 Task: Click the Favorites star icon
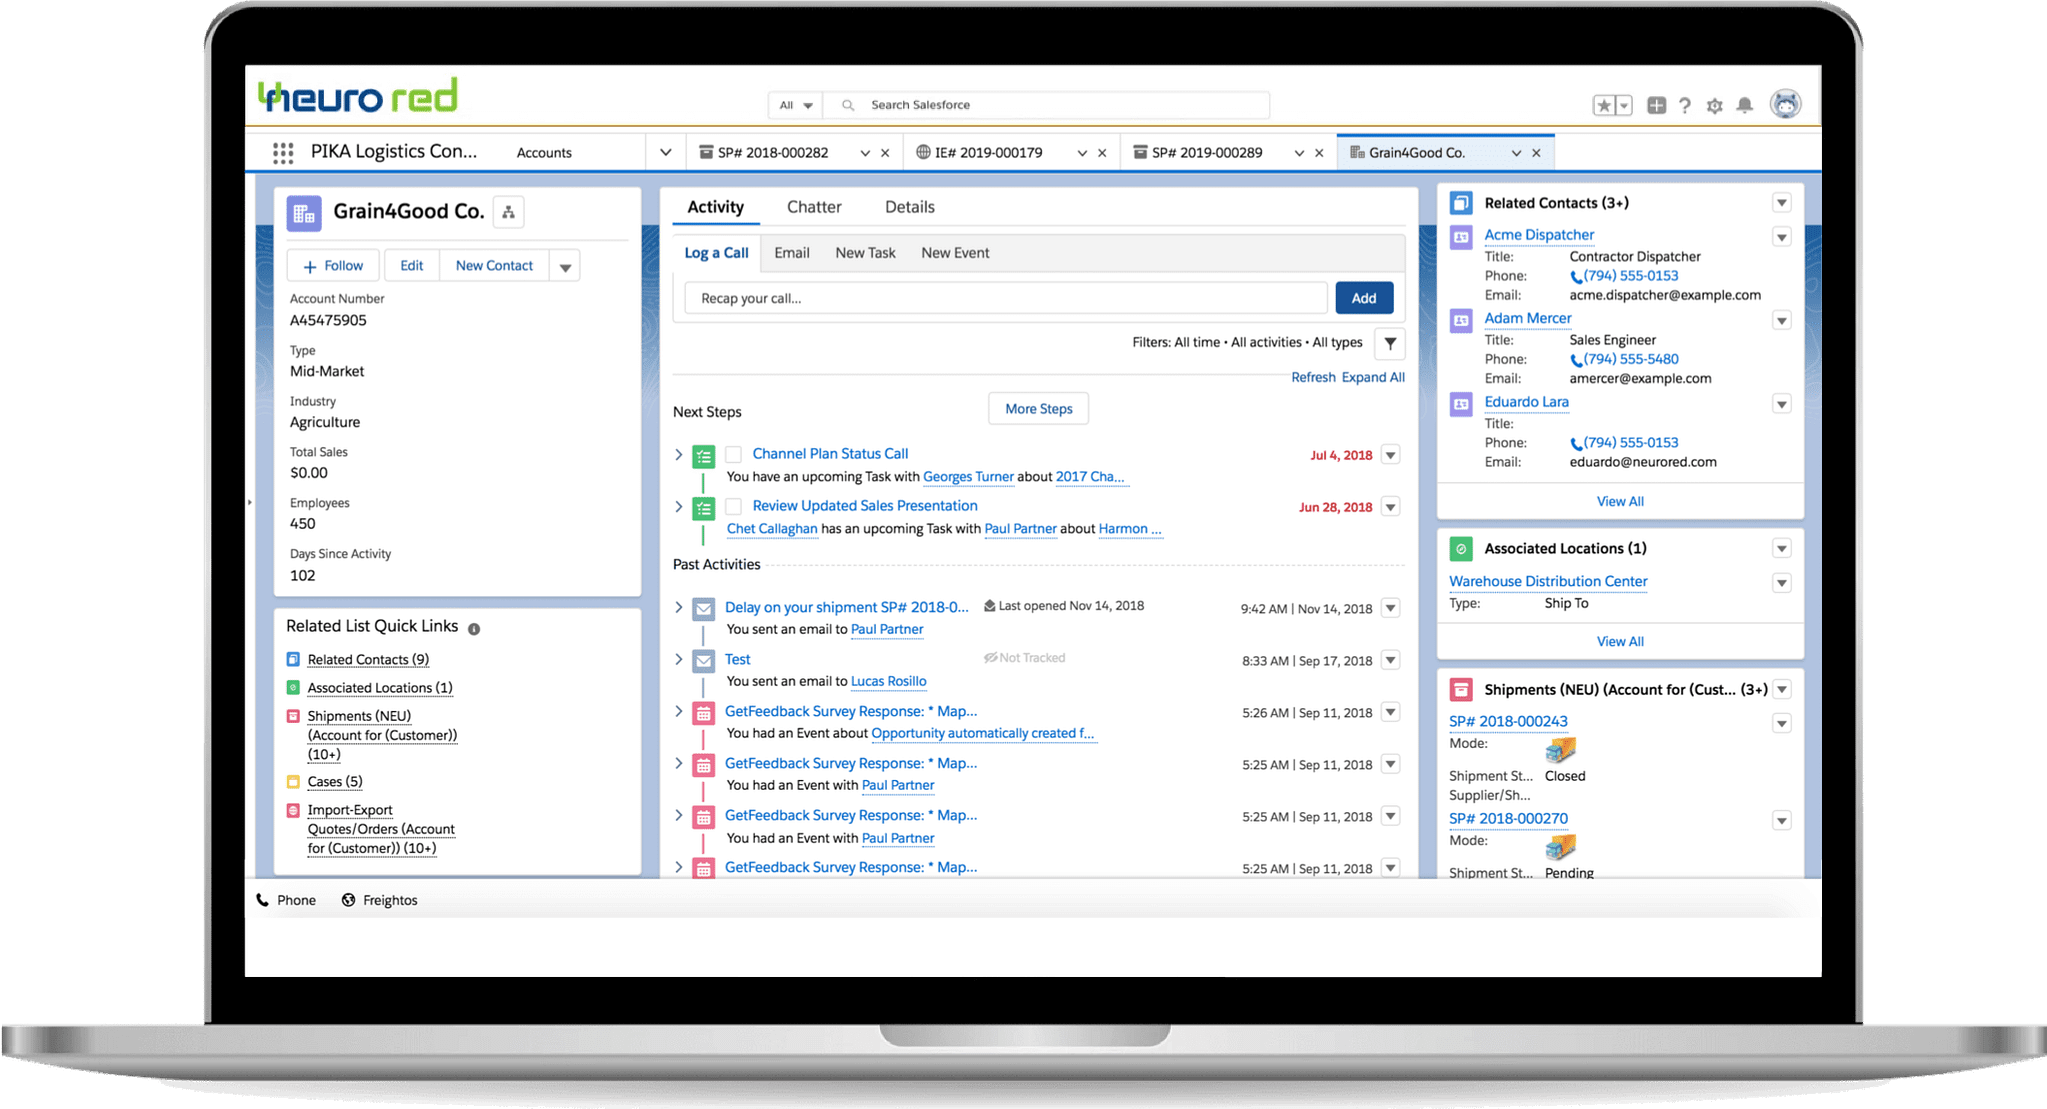tap(1603, 105)
